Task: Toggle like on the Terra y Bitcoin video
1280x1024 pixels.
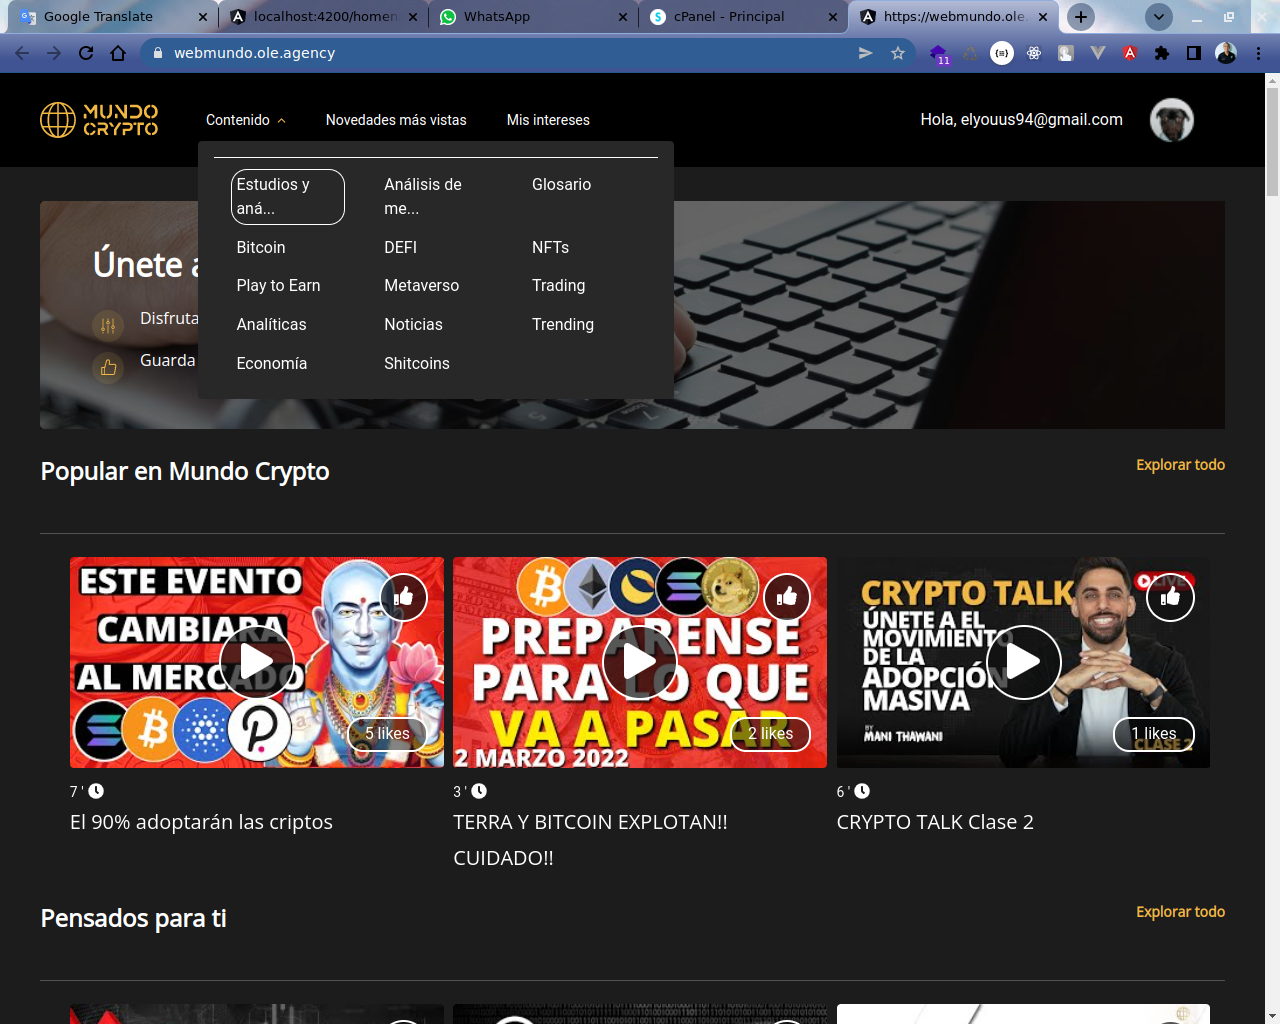Action: coord(787,598)
